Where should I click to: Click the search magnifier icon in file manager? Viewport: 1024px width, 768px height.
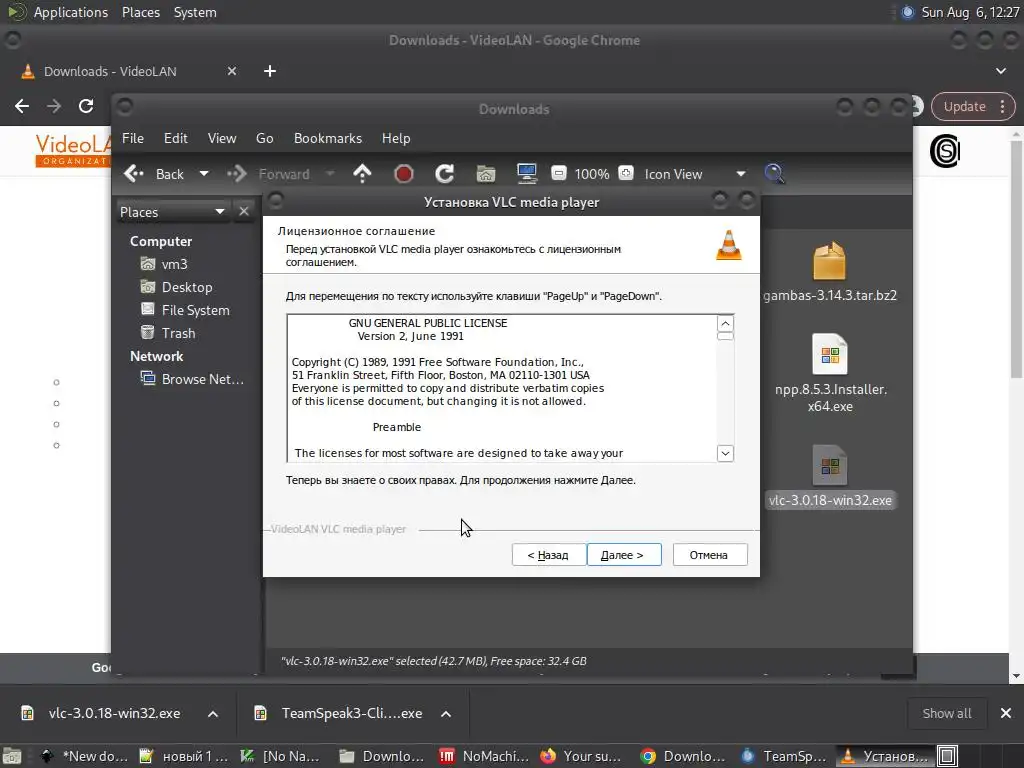point(775,173)
